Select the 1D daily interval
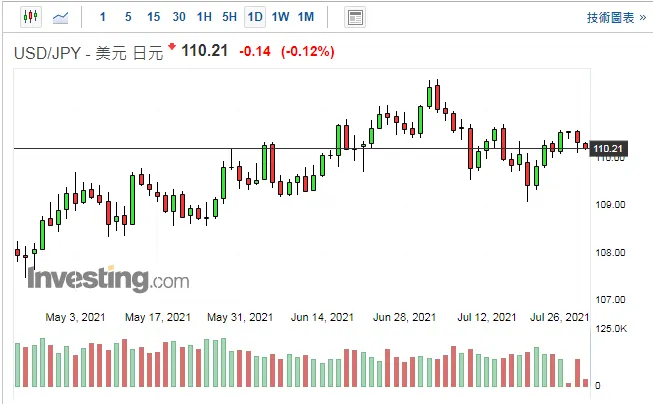Viewport: 653px width, 404px height. pos(255,17)
